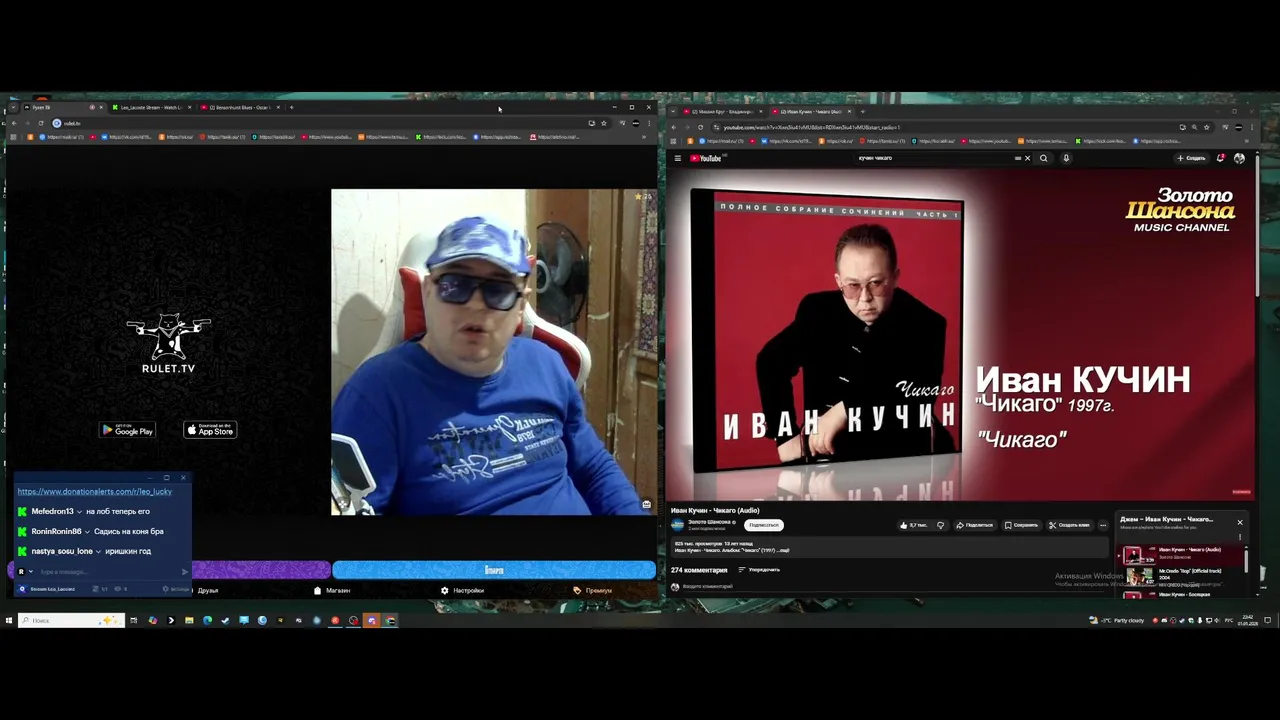Expand RoninRonin86 user chevron in chat
1280x720 pixels.
(87, 532)
